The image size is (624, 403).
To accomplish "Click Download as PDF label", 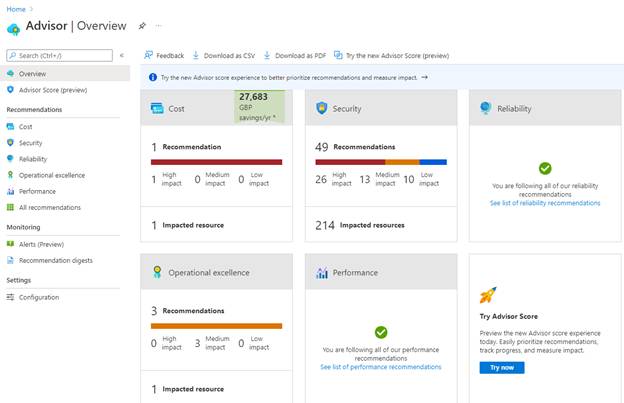I will point(300,56).
